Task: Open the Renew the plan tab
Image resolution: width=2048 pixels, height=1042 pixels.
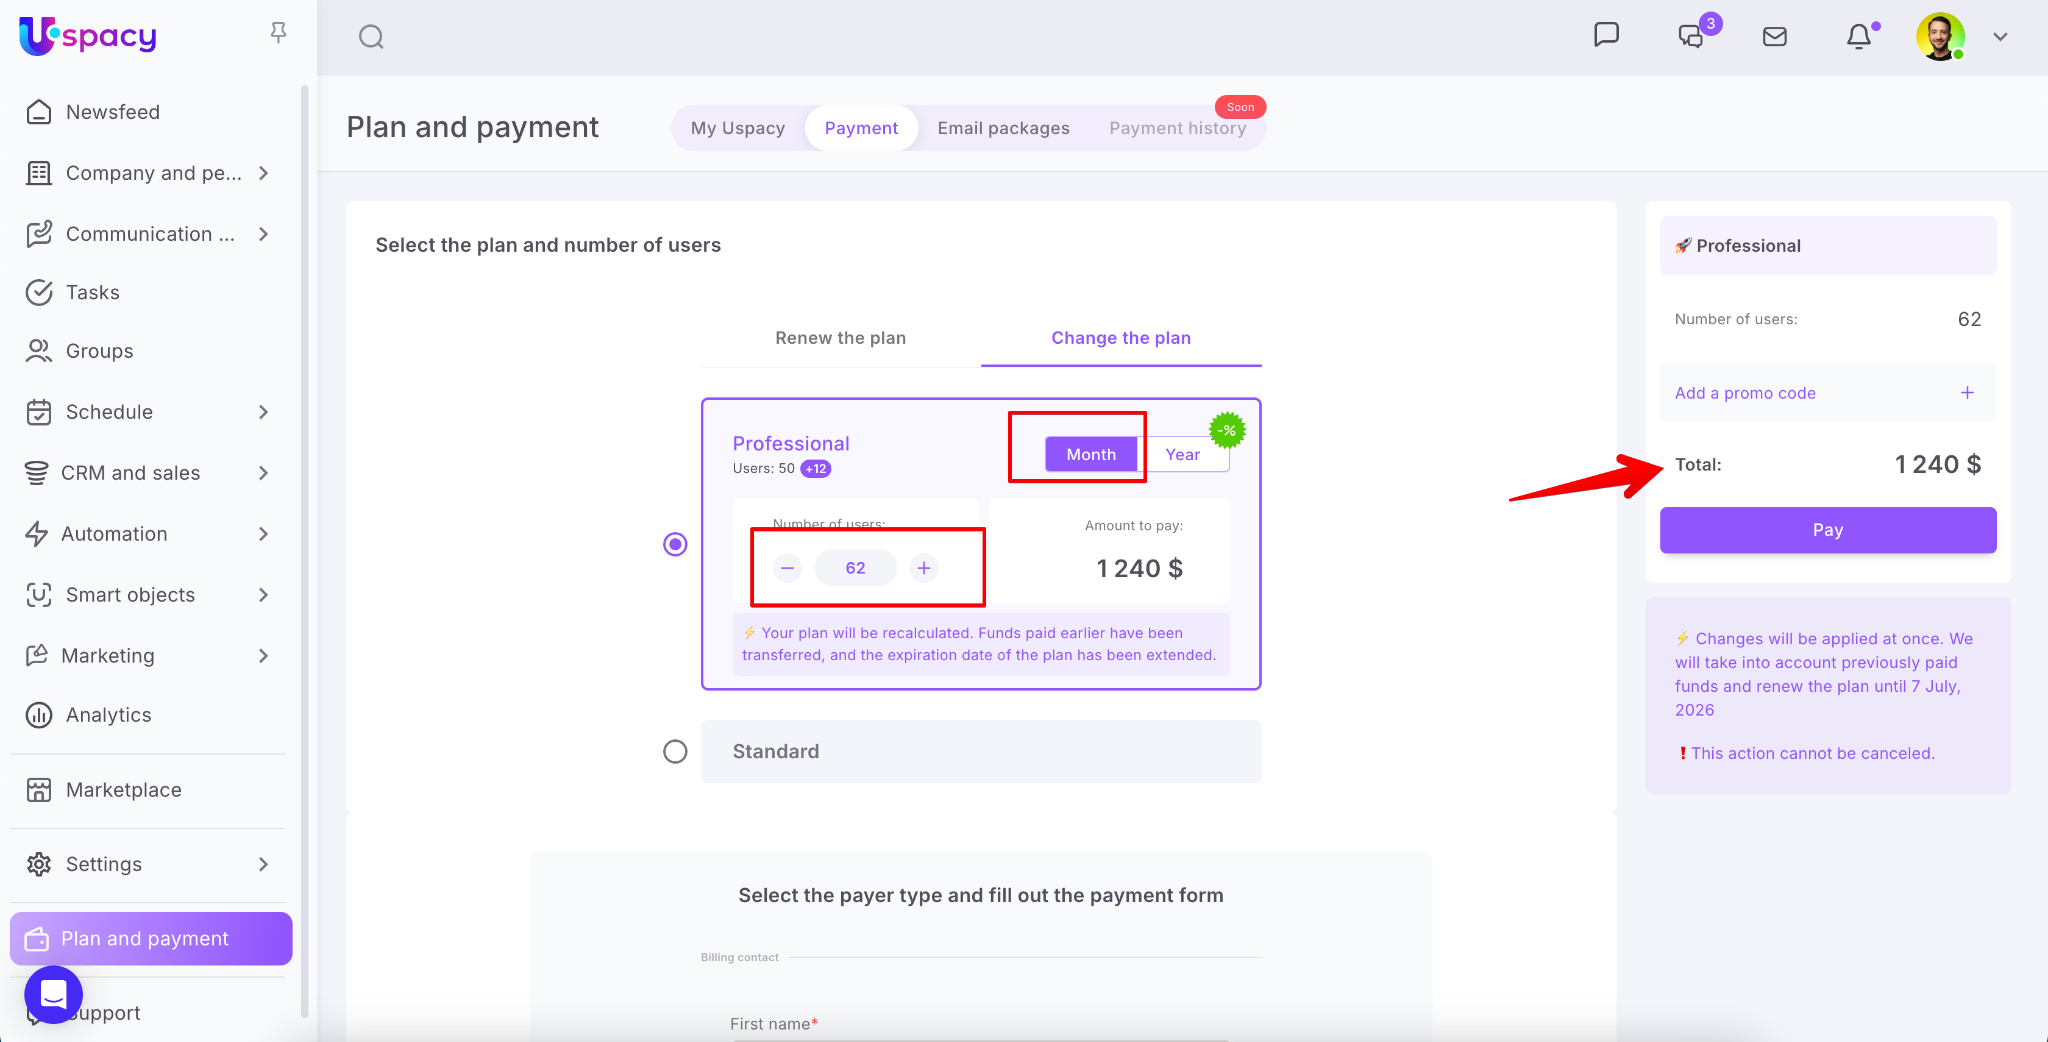Action: (x=840, y=338)
